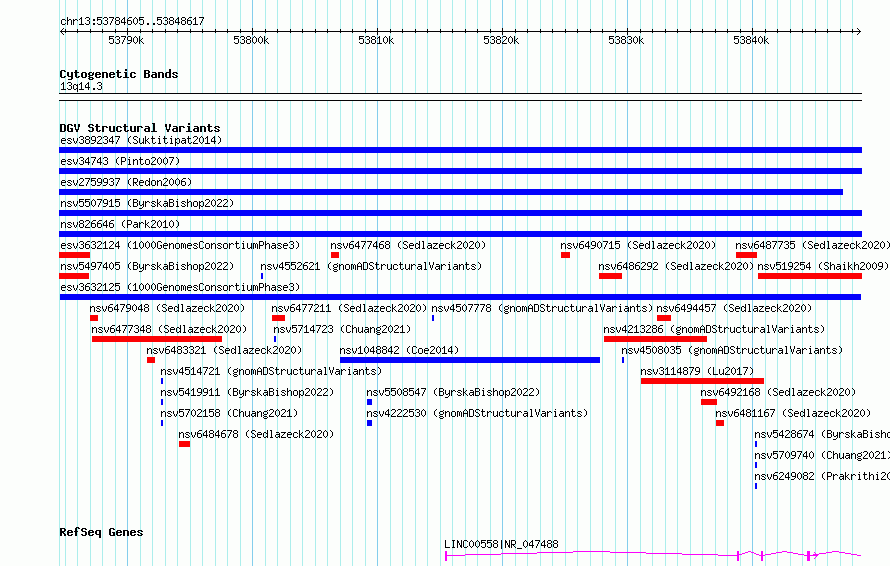Click nsv6249082 Prakrithi label
This screenshot has height=566, width=890.
point(822,476)
